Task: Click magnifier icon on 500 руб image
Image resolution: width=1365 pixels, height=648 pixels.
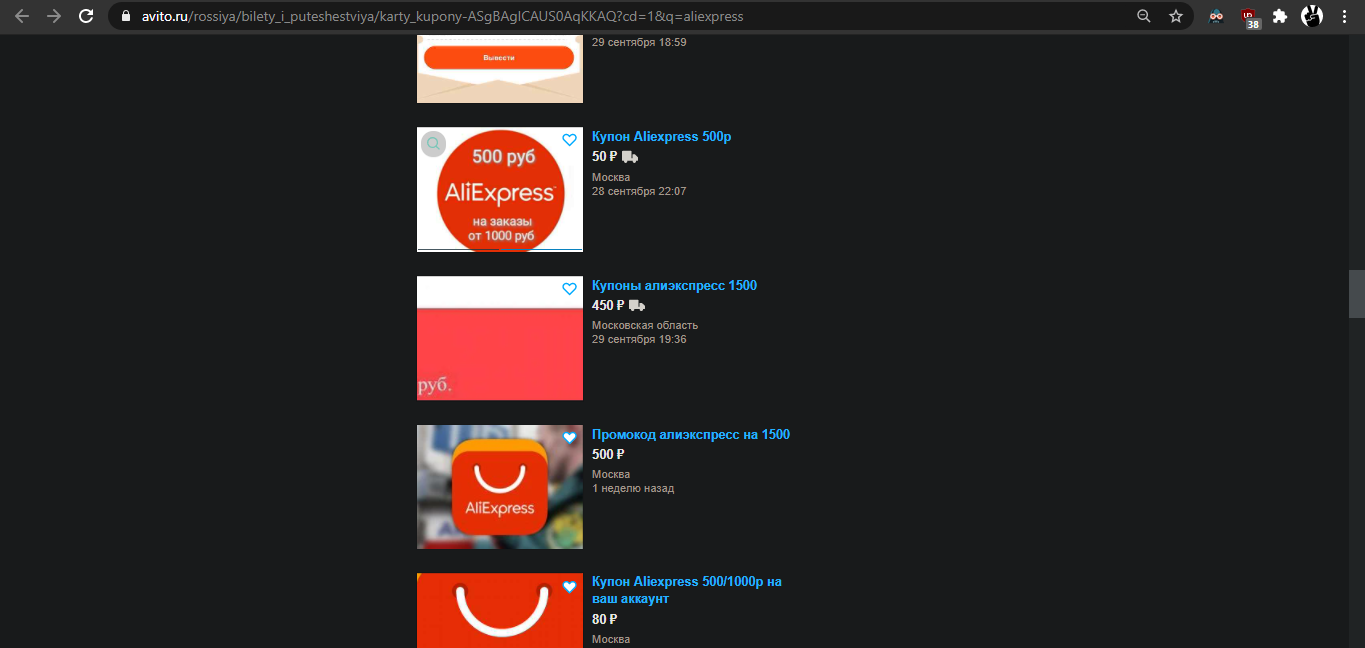Action: 433,144
